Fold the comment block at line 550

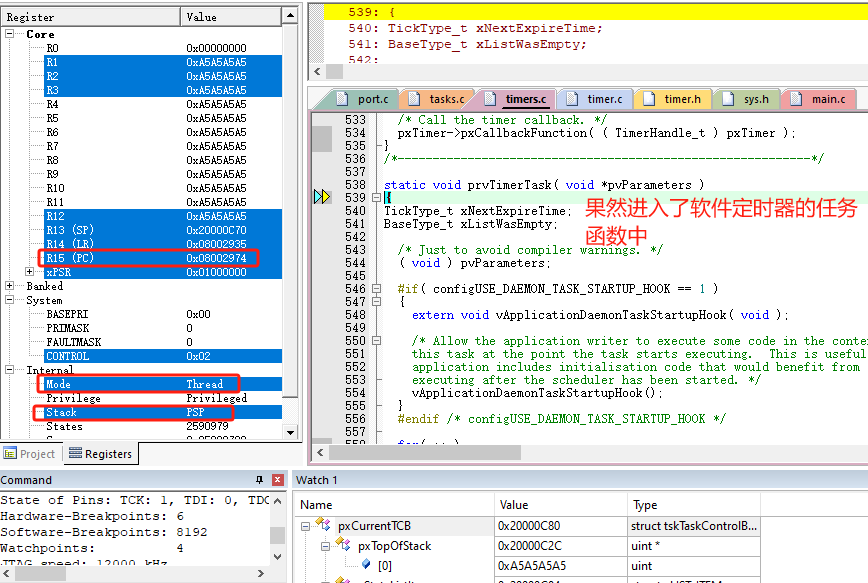coord(376,340)
